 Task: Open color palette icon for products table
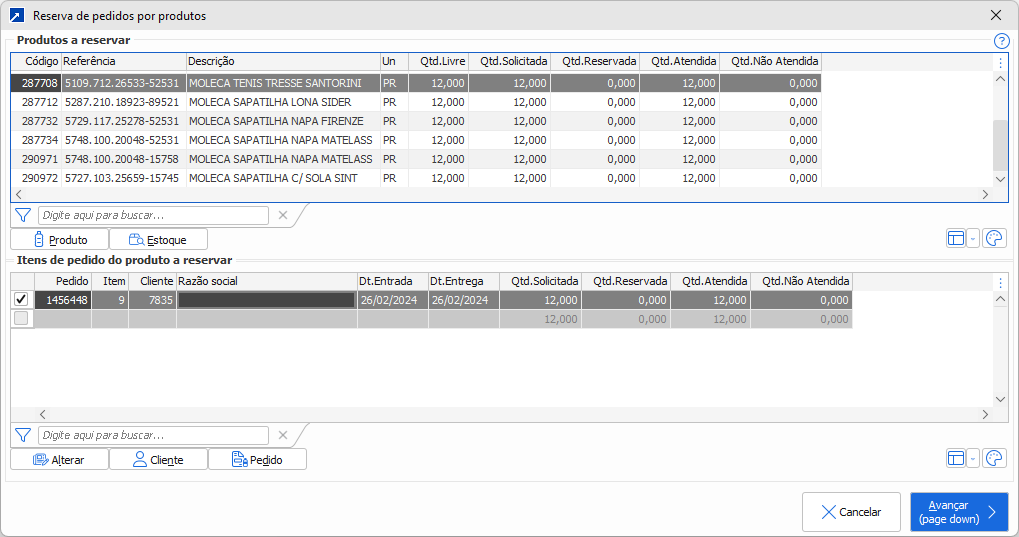(994, 239)
